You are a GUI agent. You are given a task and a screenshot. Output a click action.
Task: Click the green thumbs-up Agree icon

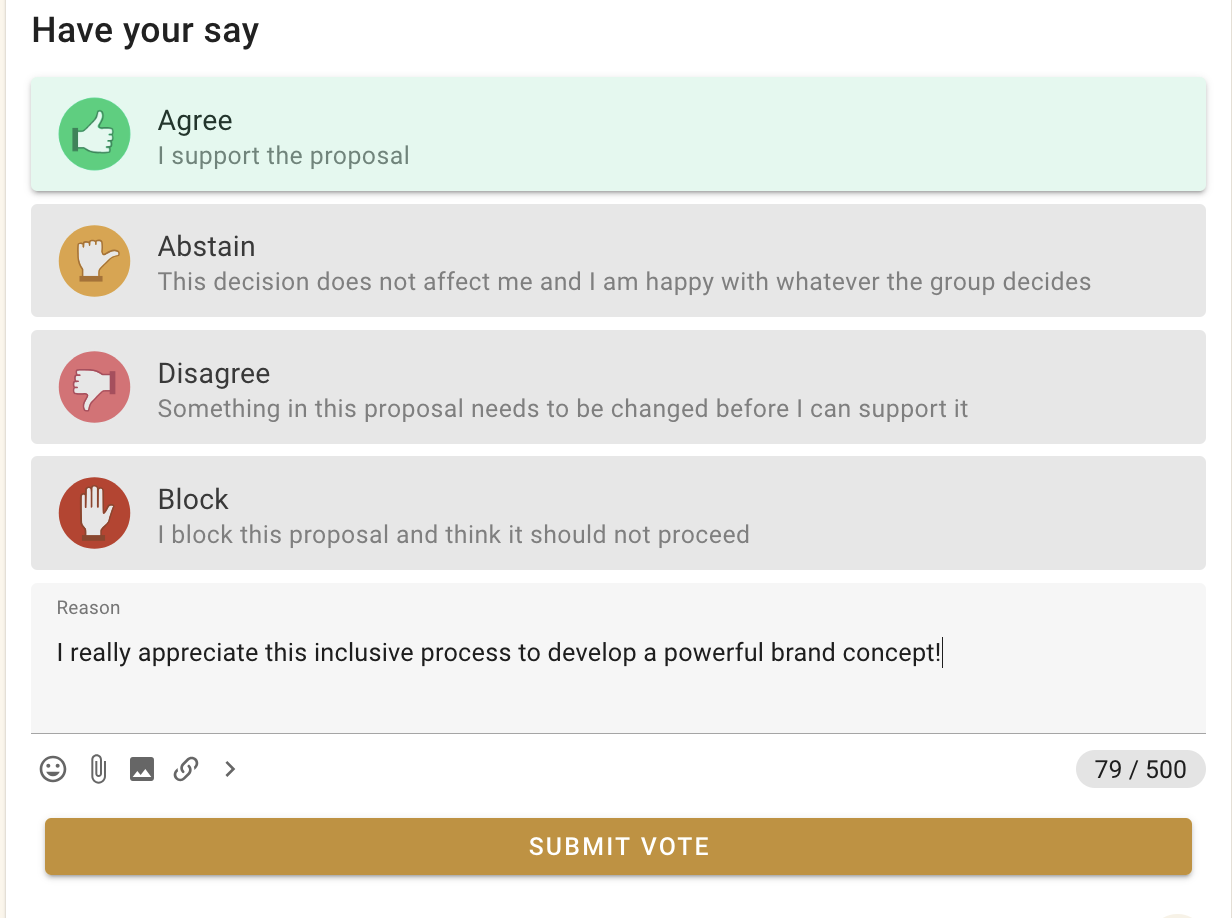[95, 134]
